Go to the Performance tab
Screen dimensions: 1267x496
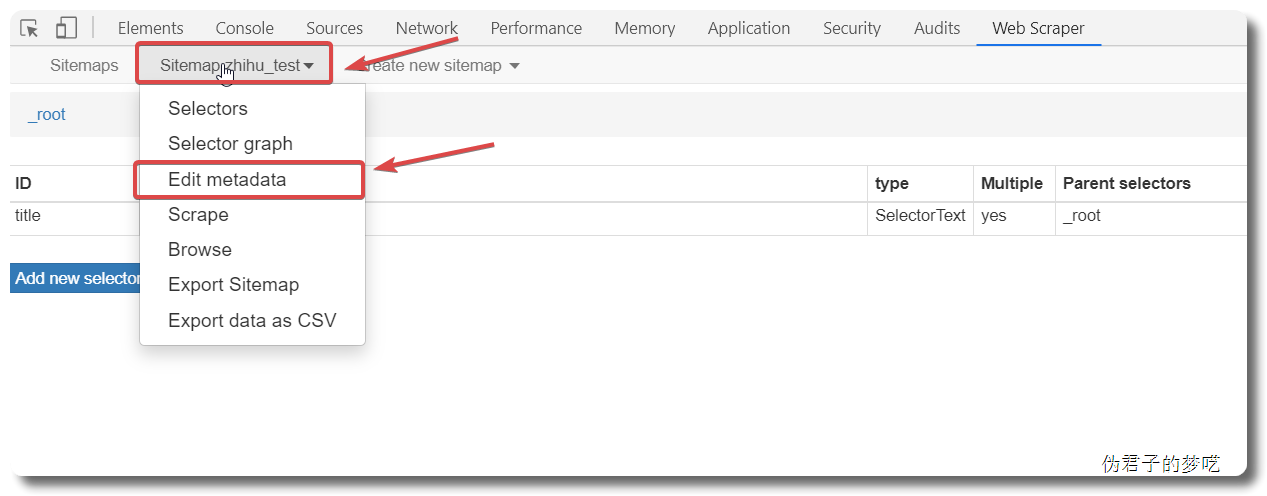click(536, 28)
